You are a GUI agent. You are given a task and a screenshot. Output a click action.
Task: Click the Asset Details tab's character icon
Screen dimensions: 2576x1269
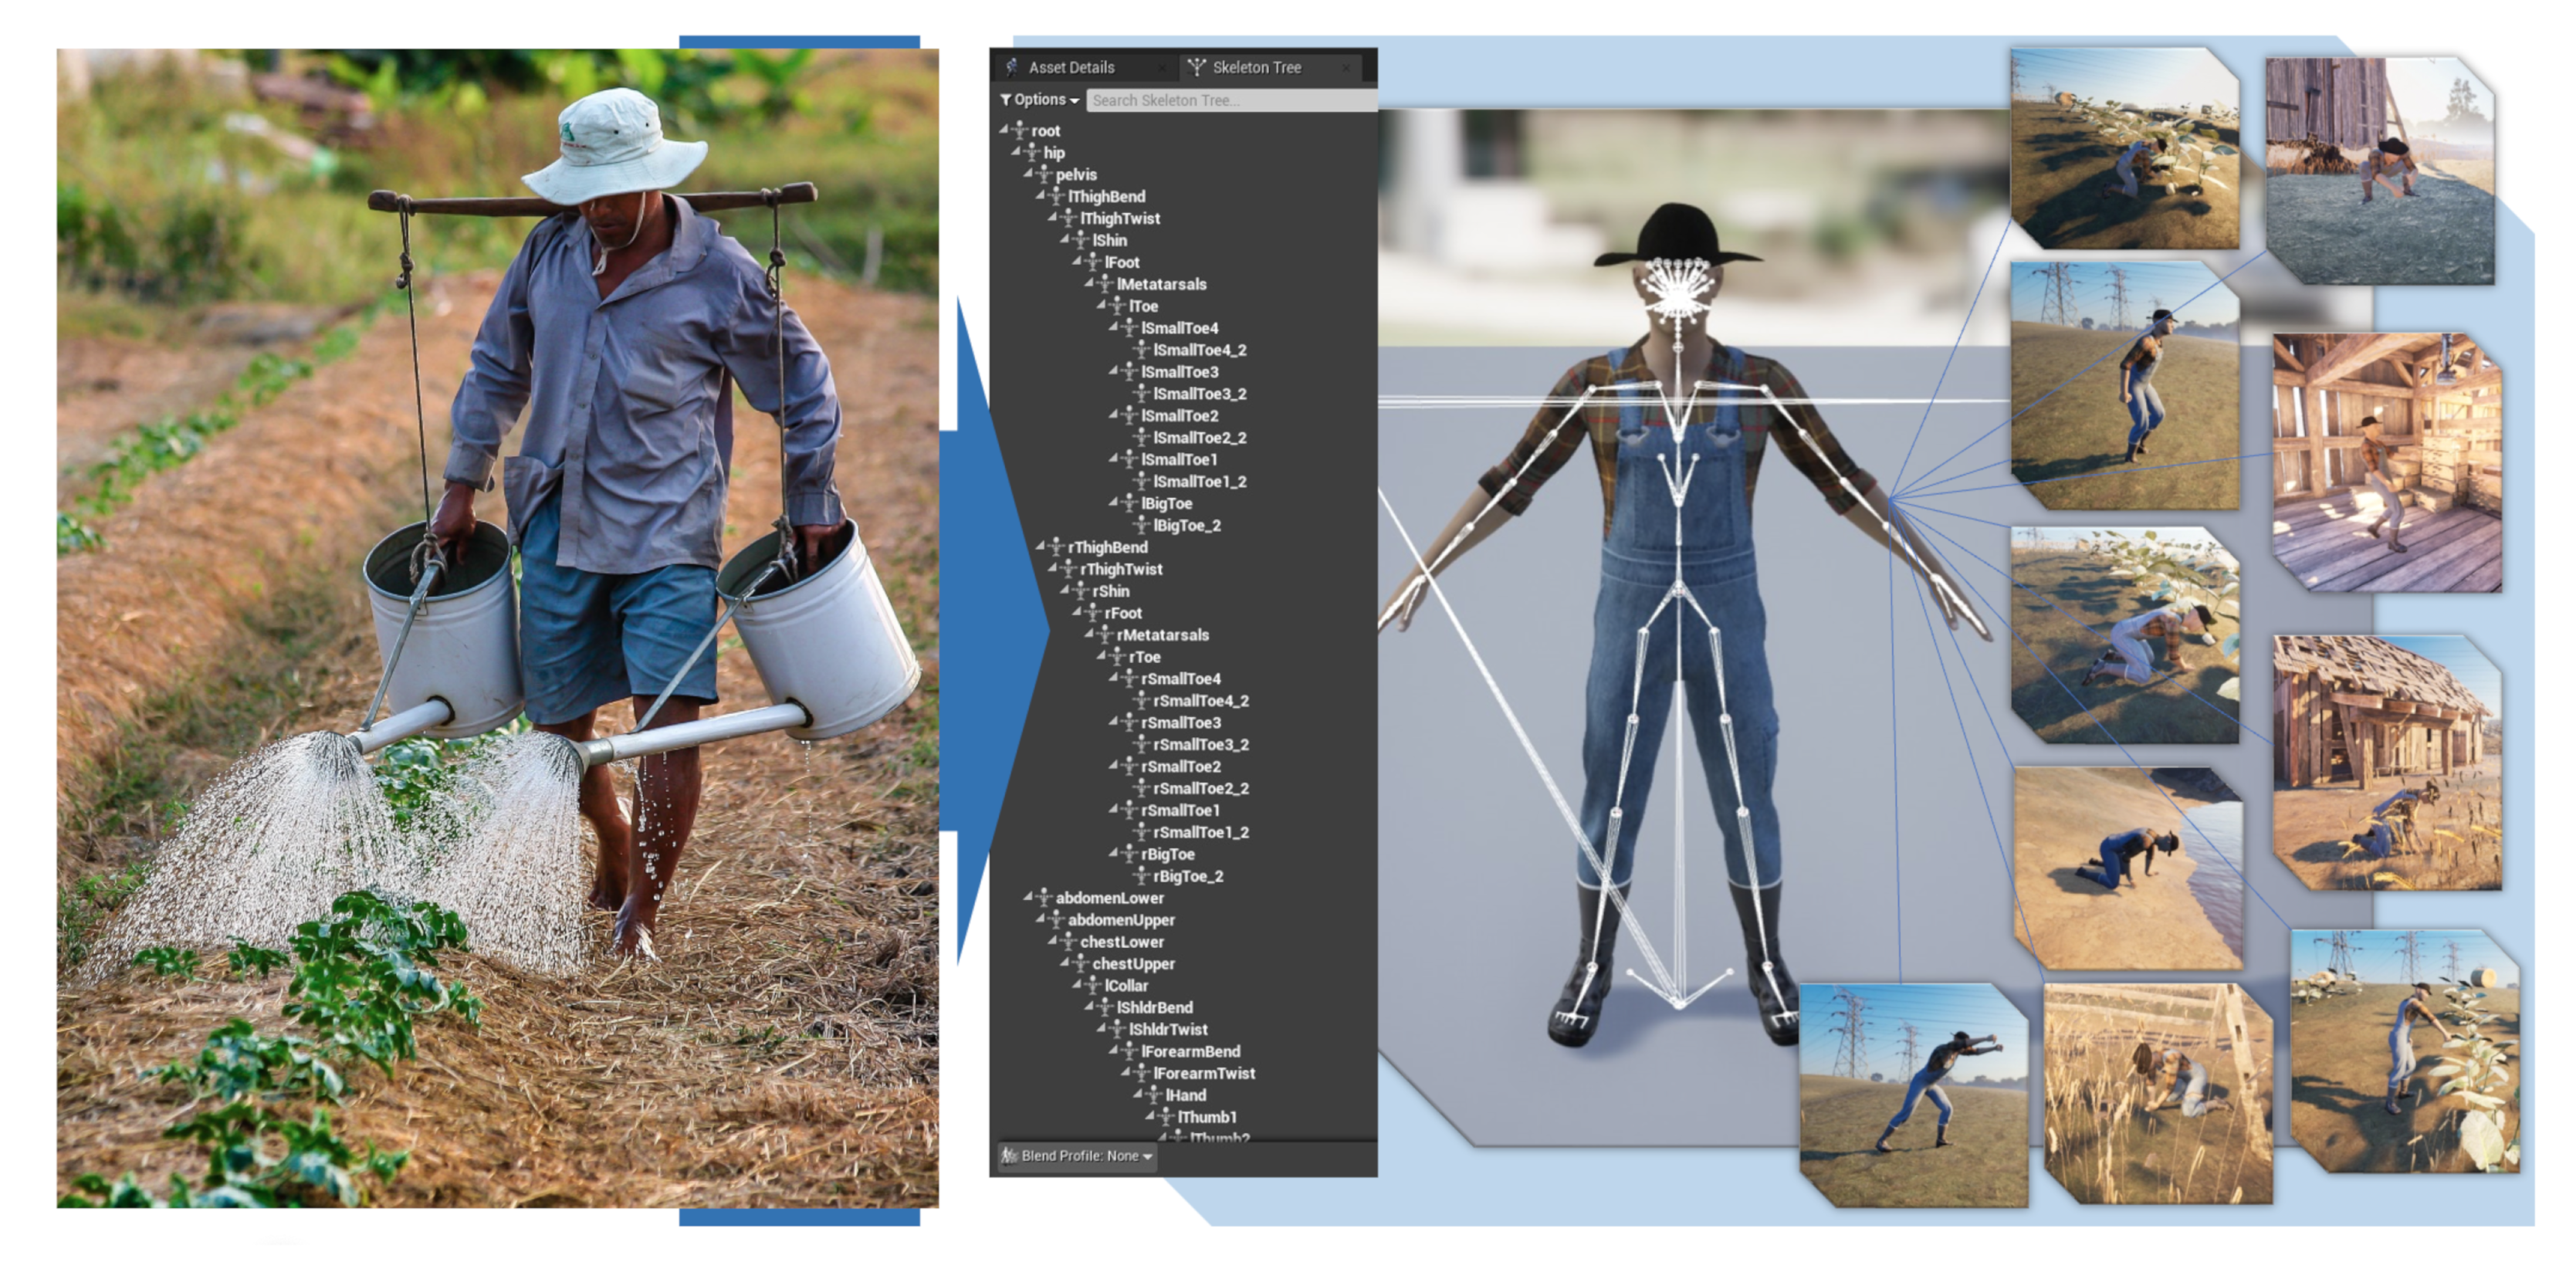pos(1012,67)
